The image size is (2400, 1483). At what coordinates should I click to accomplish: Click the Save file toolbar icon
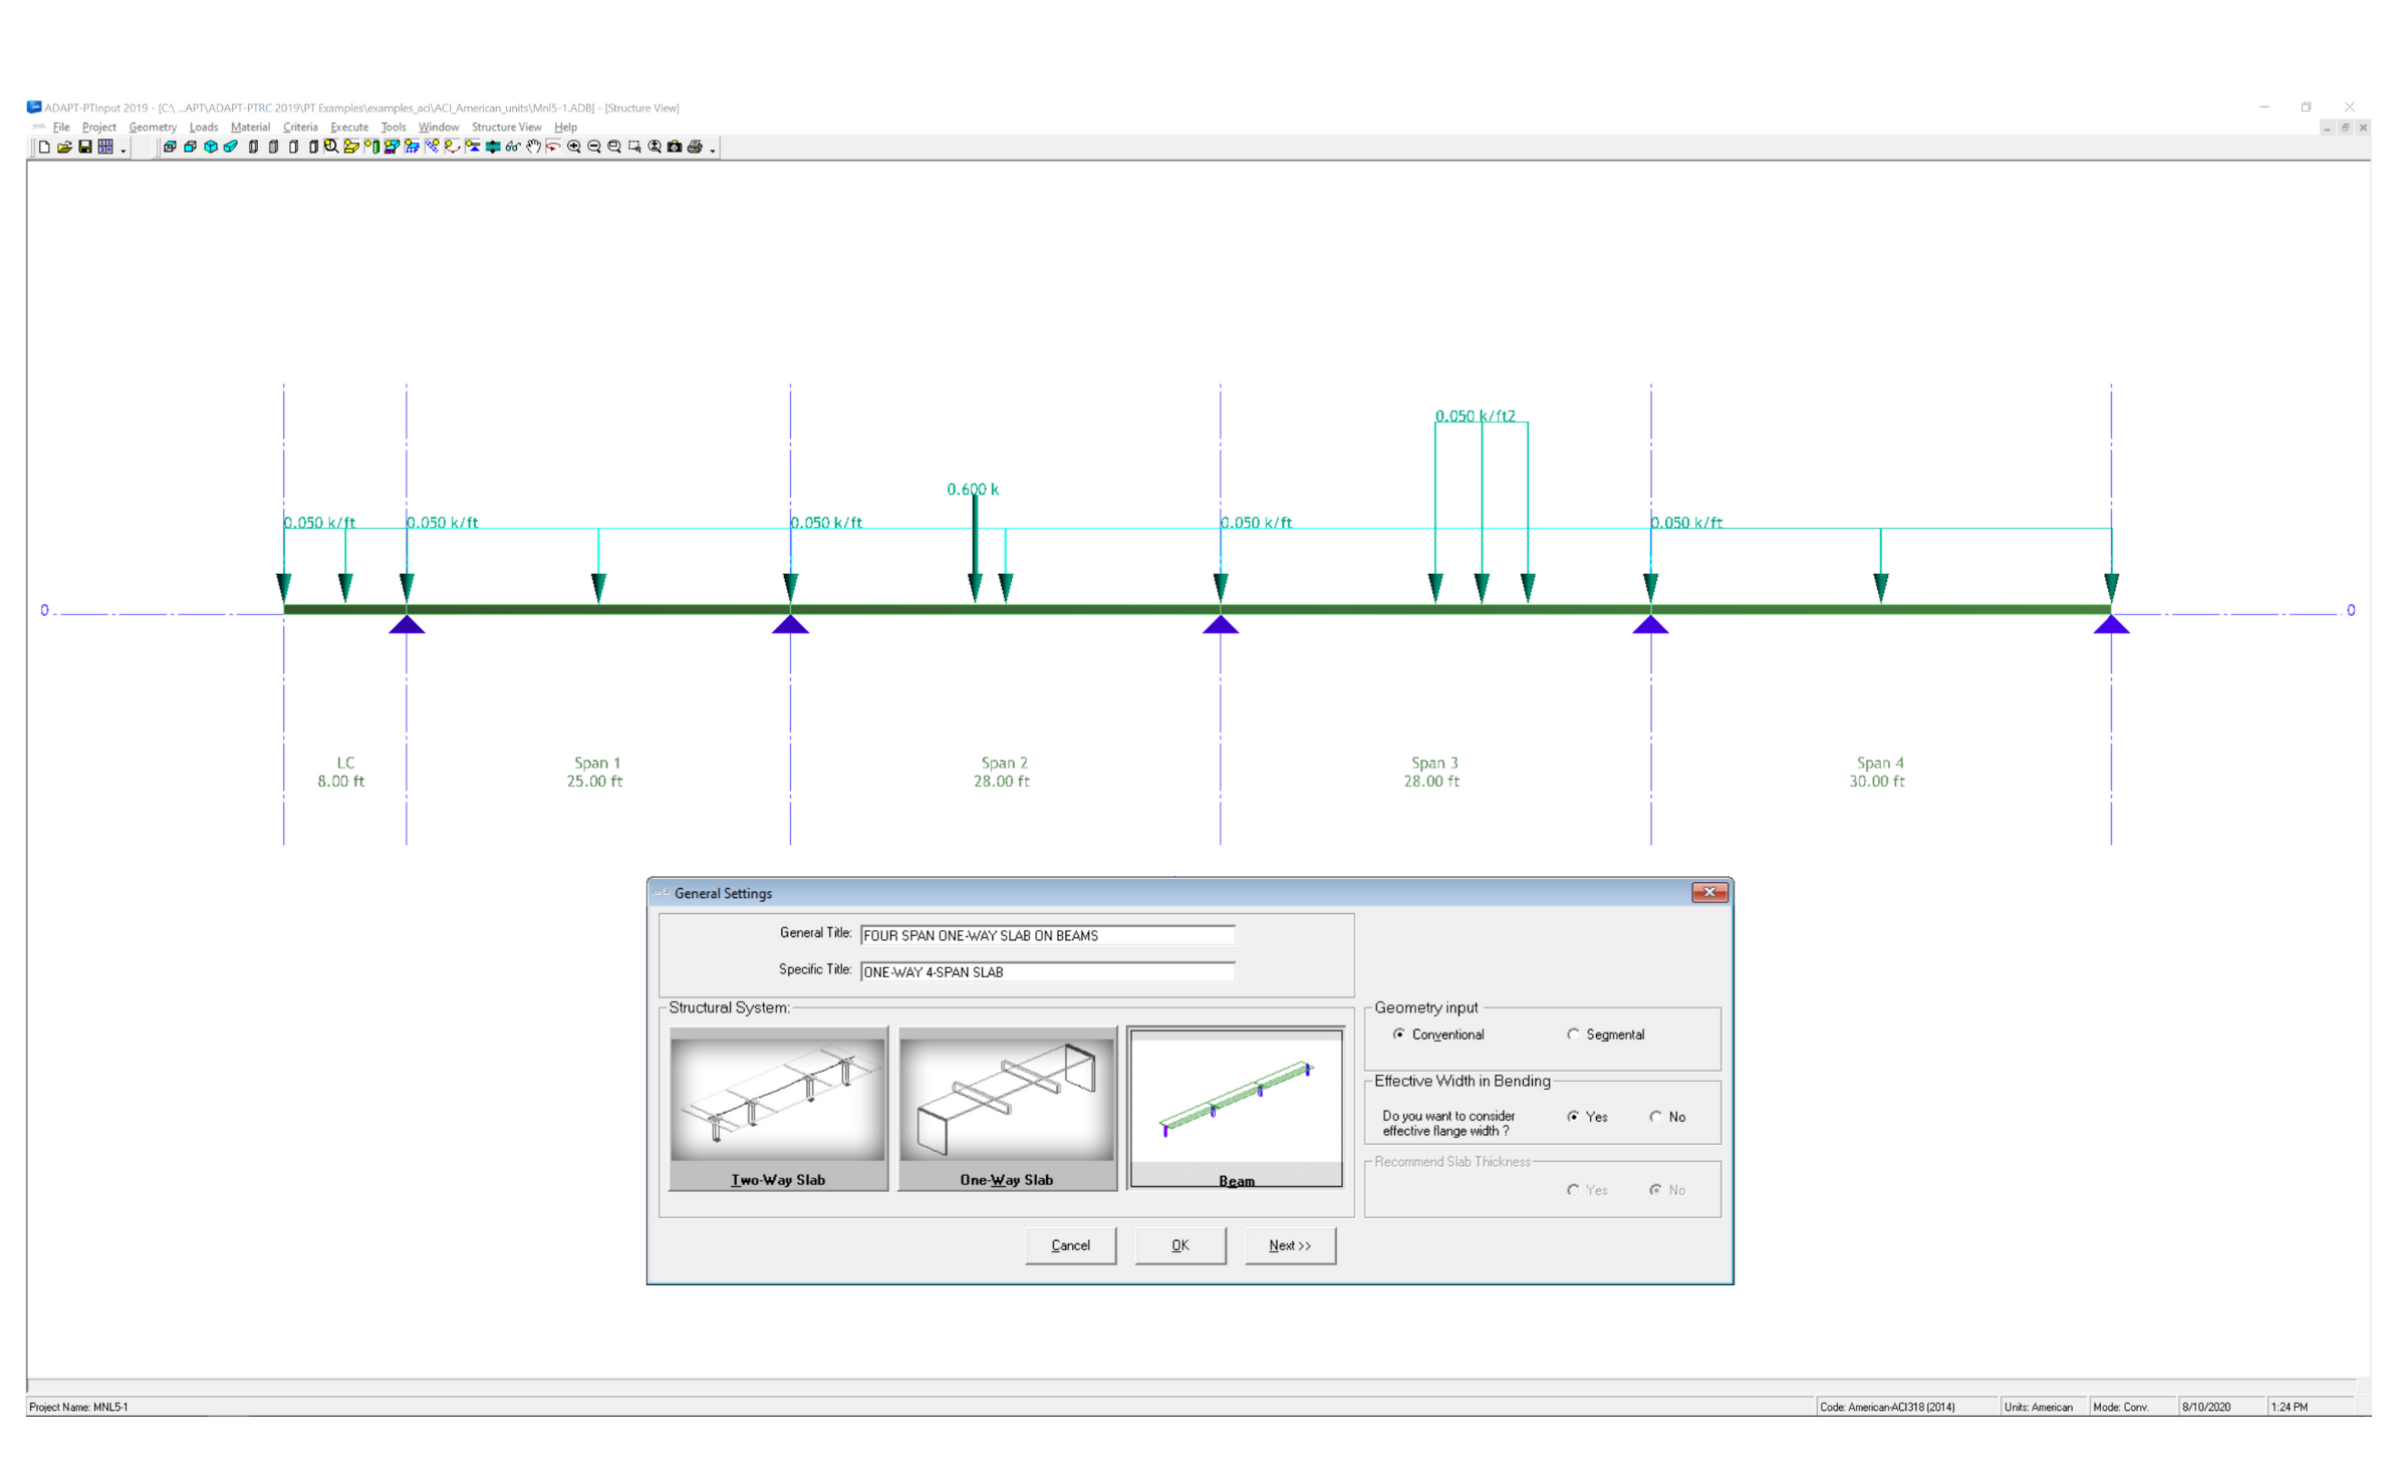(x=85, y=147)
